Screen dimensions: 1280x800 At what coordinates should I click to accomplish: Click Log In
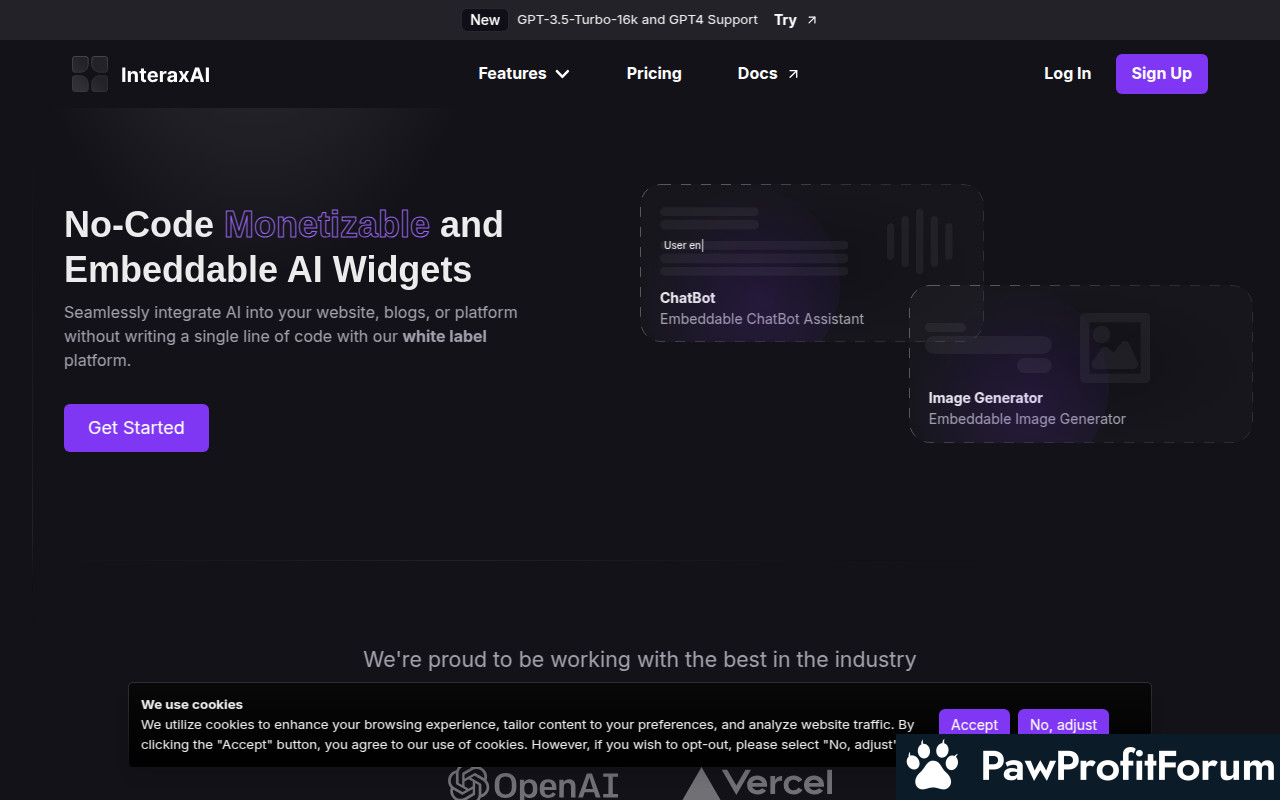click(x=1067, y=74)
